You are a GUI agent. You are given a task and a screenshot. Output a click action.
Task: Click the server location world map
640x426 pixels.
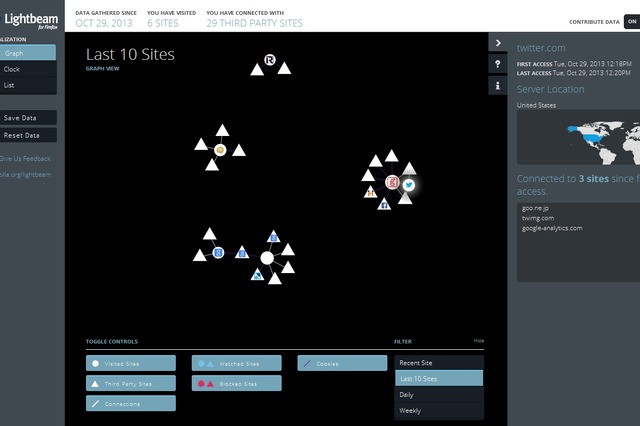(x=578, y=138)
